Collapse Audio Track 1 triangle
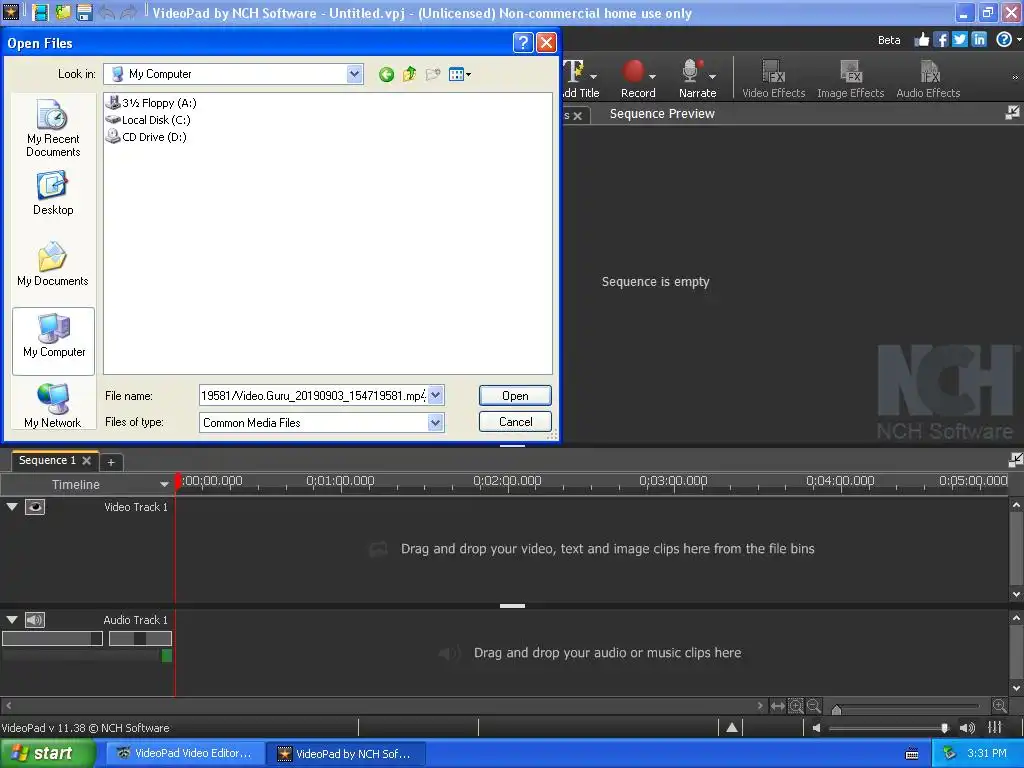 point(12,619)
